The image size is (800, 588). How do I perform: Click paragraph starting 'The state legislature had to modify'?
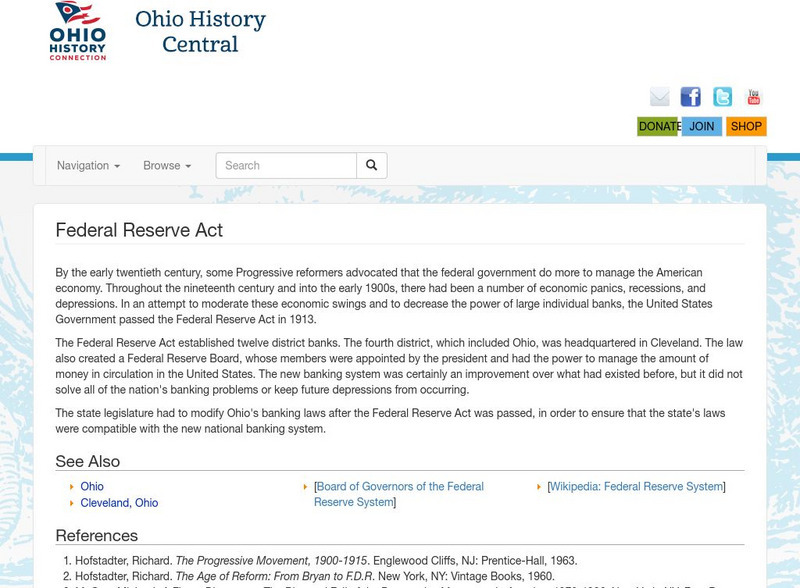(390, 421)
